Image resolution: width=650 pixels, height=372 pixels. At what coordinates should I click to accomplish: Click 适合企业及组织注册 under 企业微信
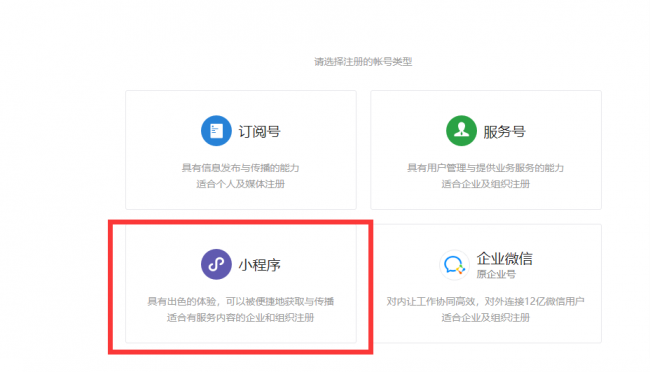[x=485, y=317]
